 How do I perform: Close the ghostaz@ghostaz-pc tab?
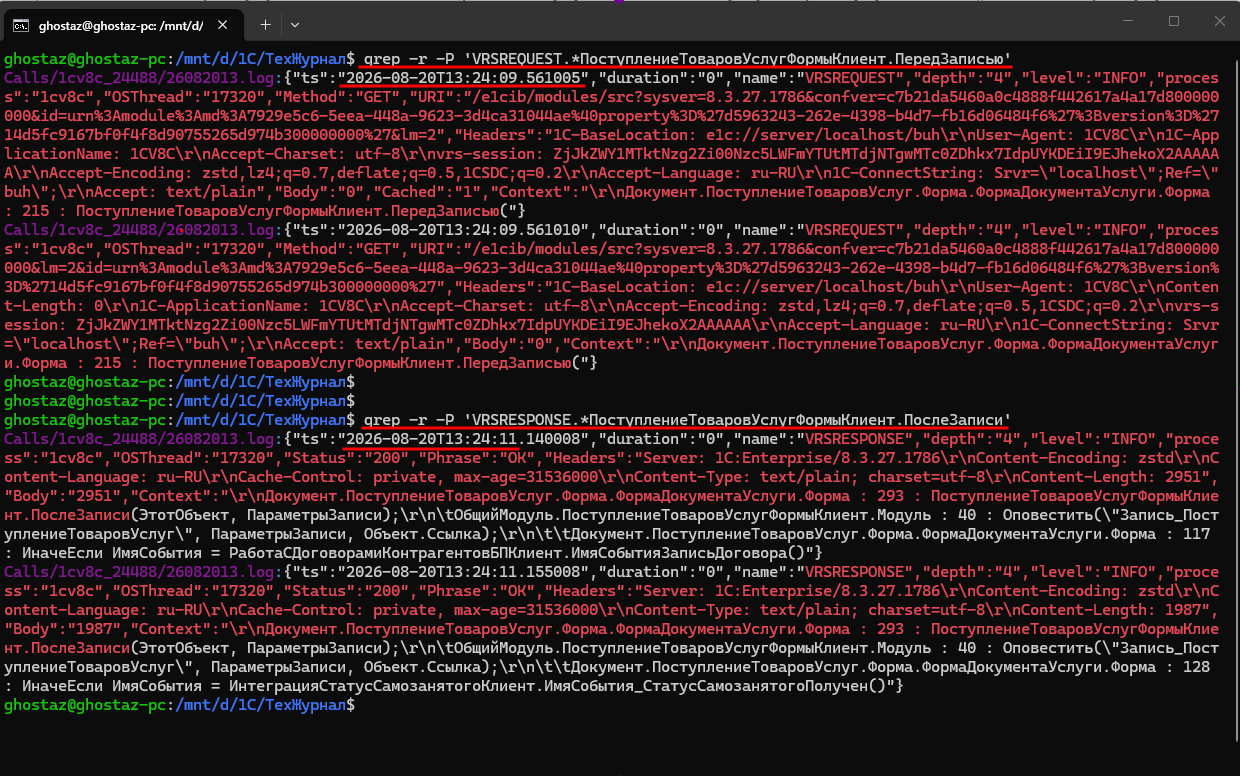(x=222, y=23)
